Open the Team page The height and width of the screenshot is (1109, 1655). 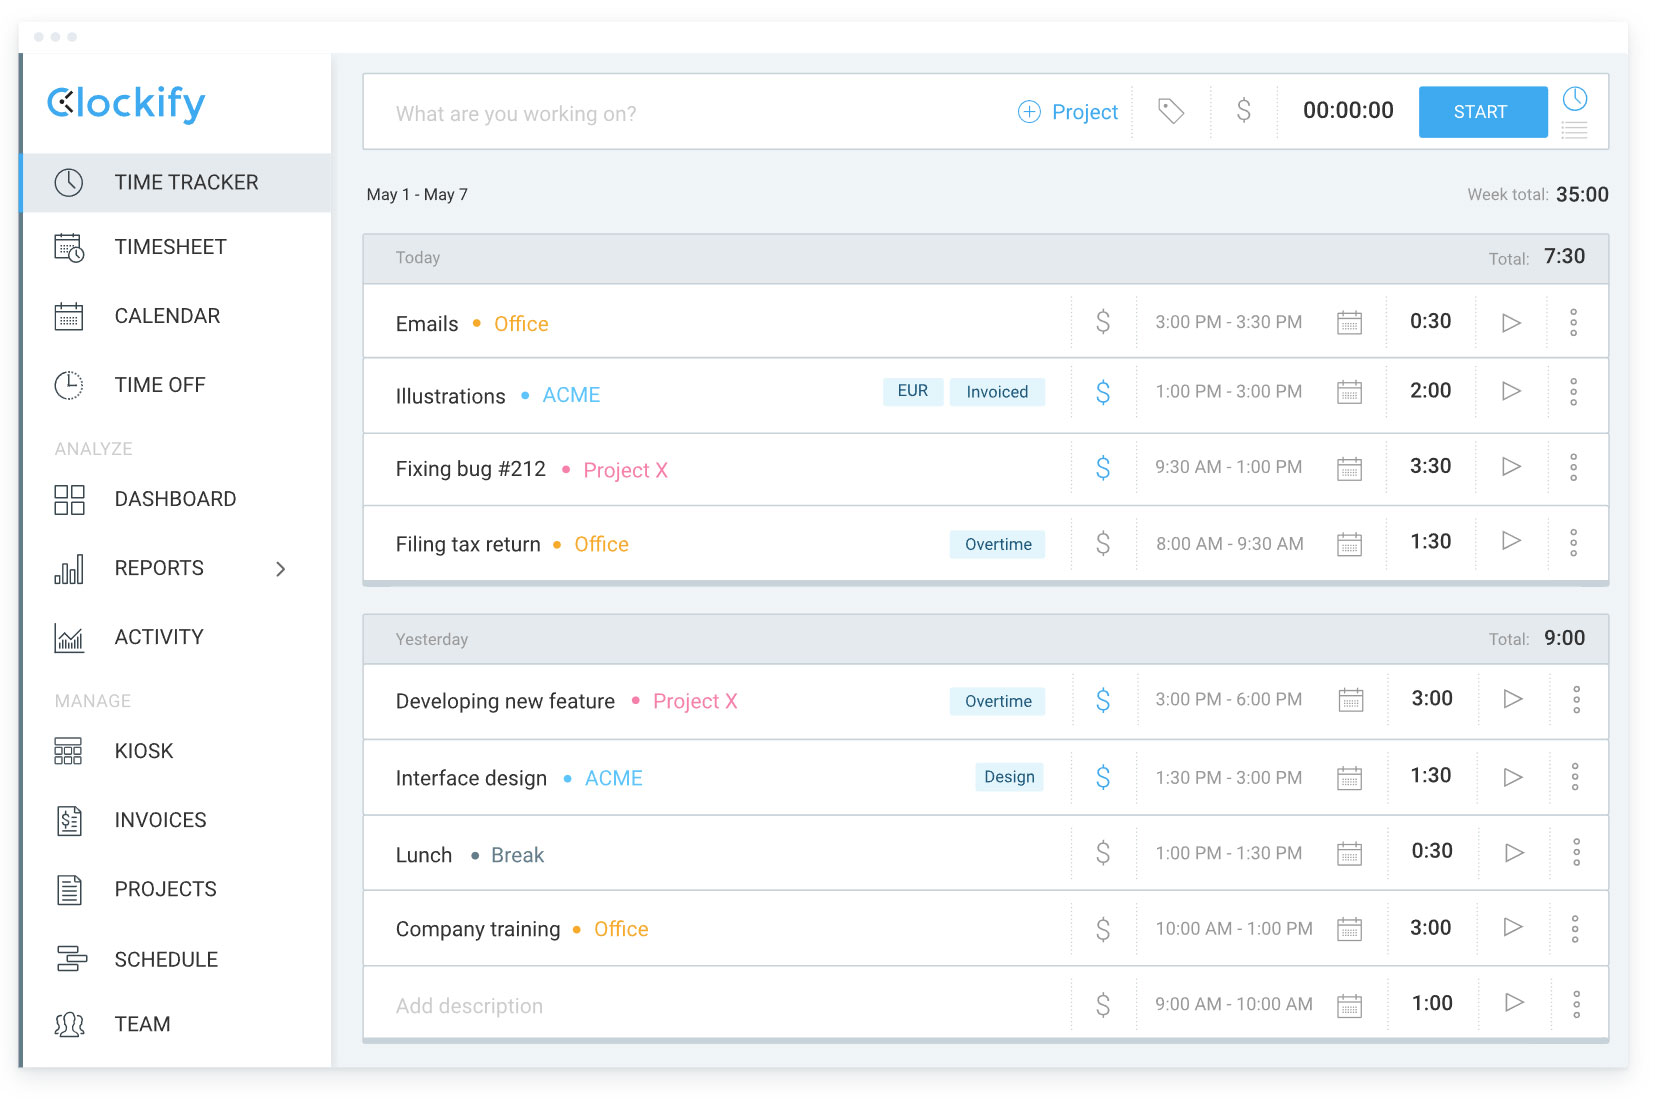click(x=142, y=1023)
